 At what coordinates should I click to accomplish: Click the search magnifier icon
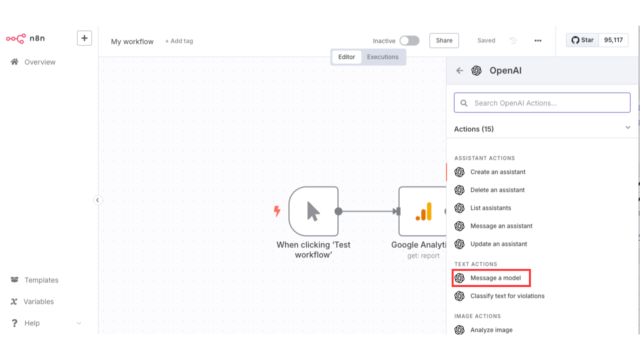coord(464,103)
